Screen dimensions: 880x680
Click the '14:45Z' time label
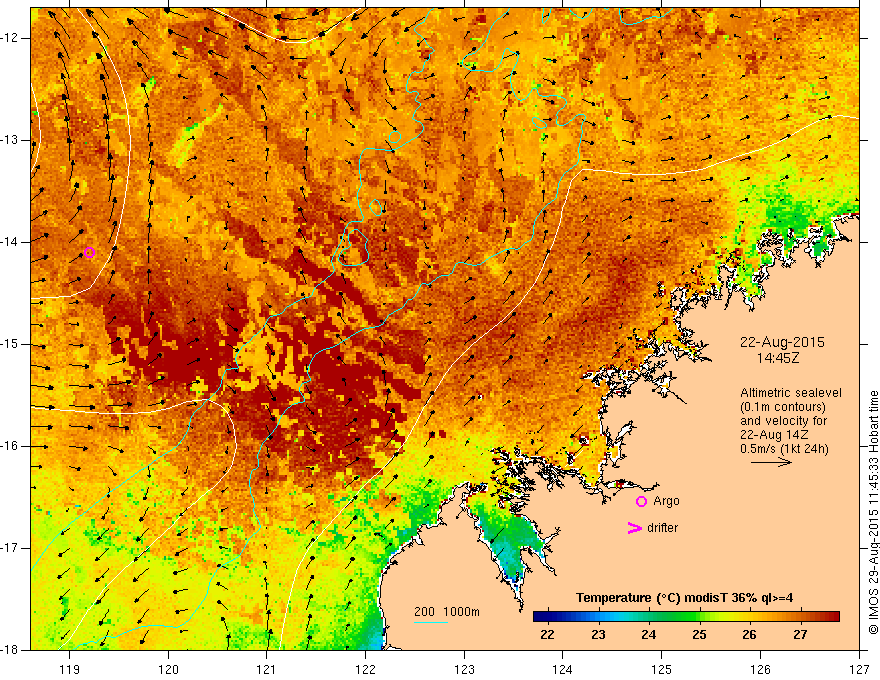(777, 358)
